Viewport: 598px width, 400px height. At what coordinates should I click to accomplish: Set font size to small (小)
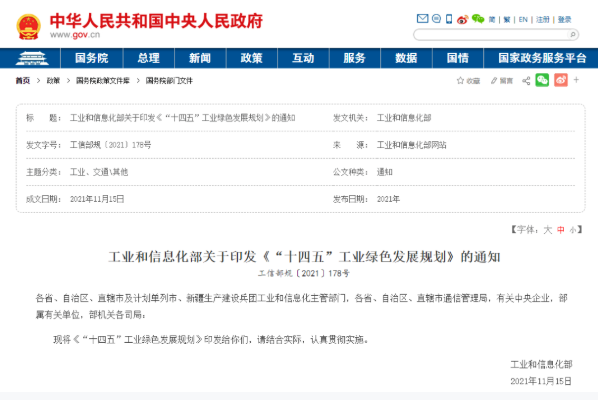[573, 230]
